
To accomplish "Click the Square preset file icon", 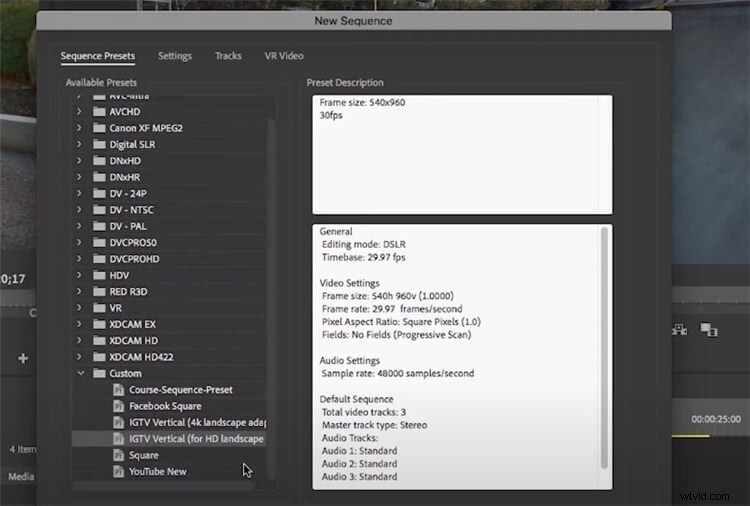I will tap(118, 455).
